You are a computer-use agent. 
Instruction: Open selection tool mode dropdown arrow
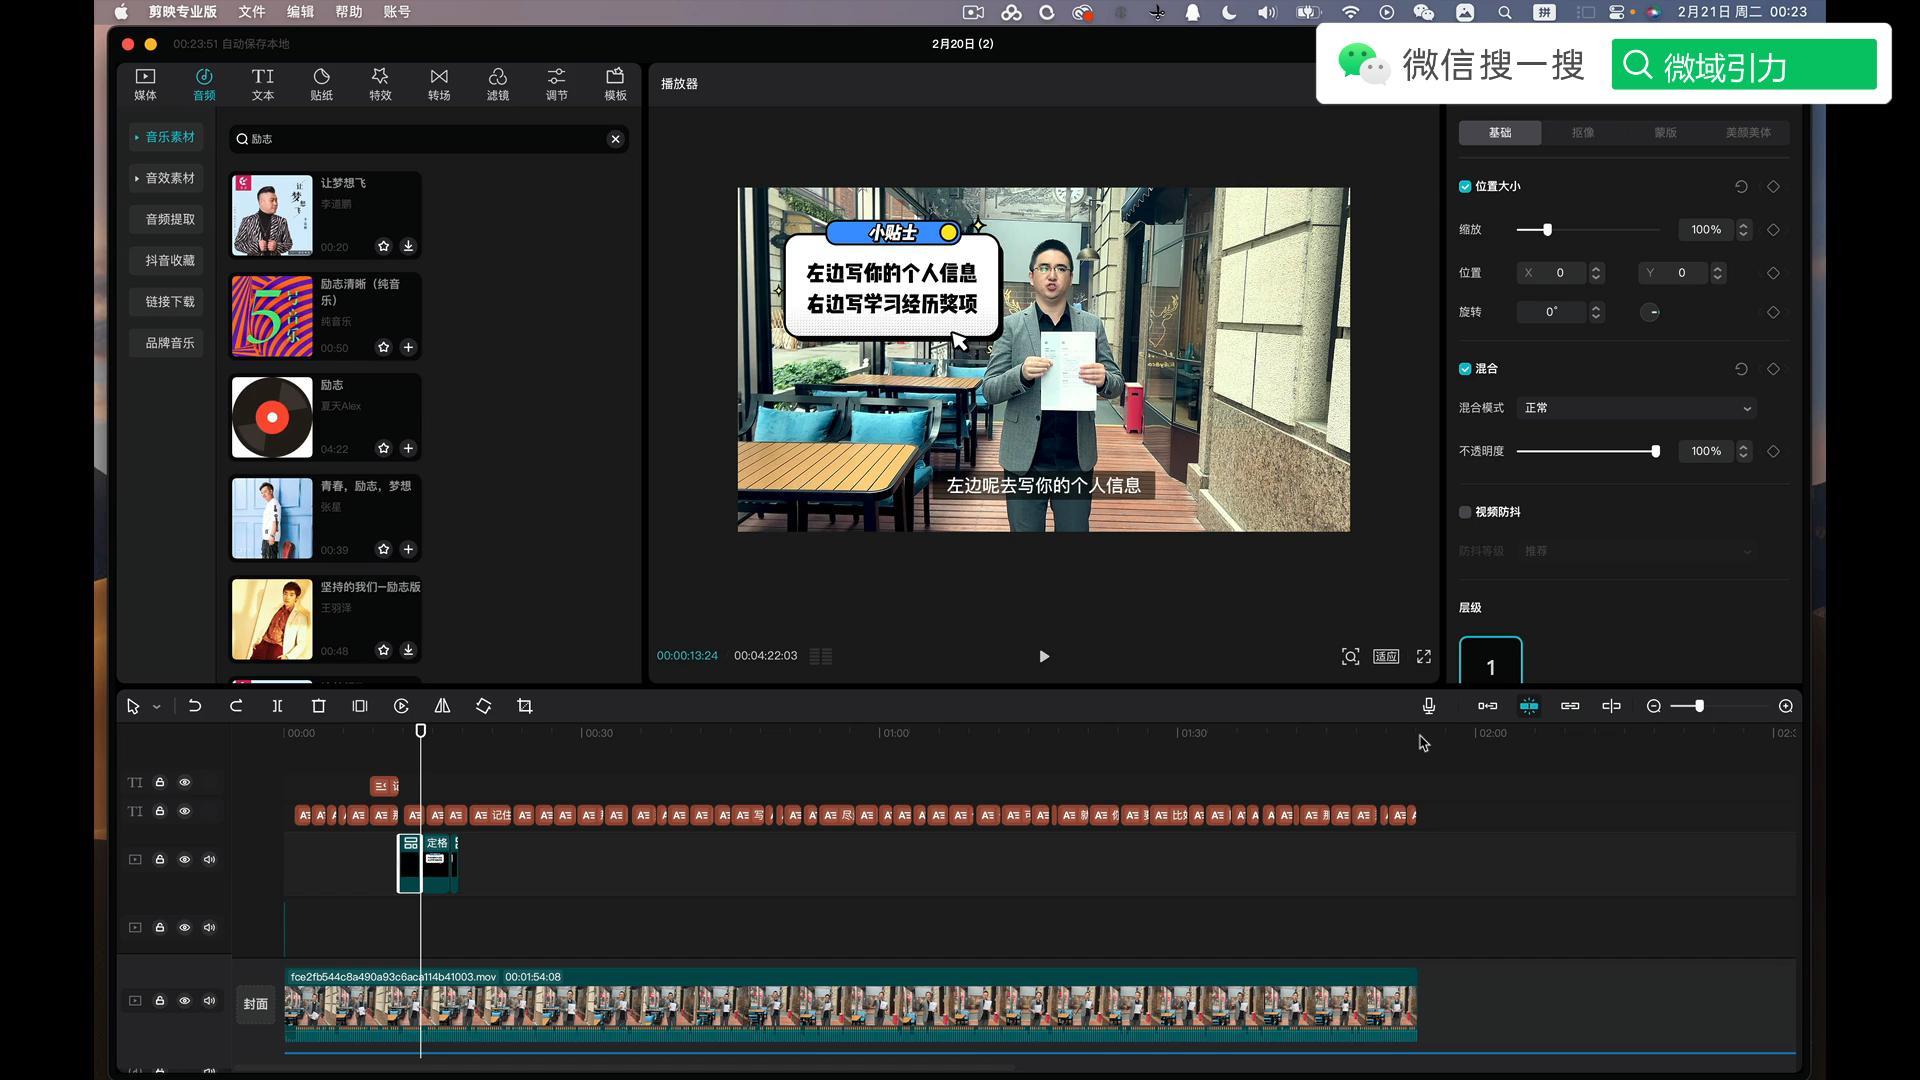point(157,707)
